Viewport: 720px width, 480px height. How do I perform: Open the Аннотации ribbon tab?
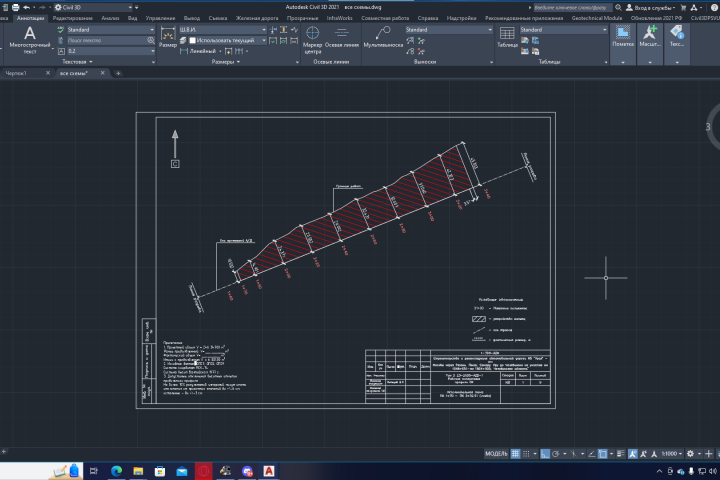click(30, 18)
